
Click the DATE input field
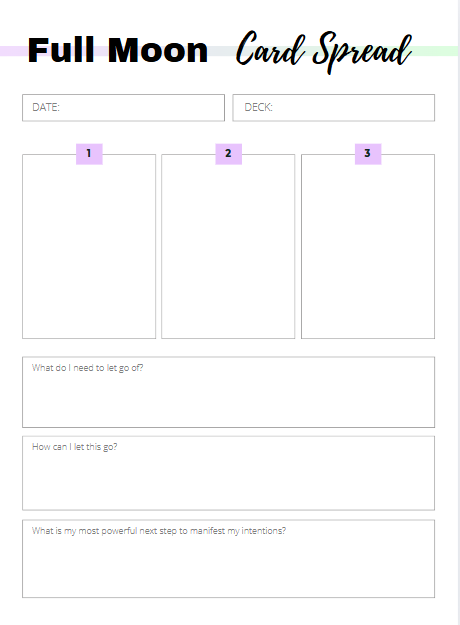(x=124, y=108)
